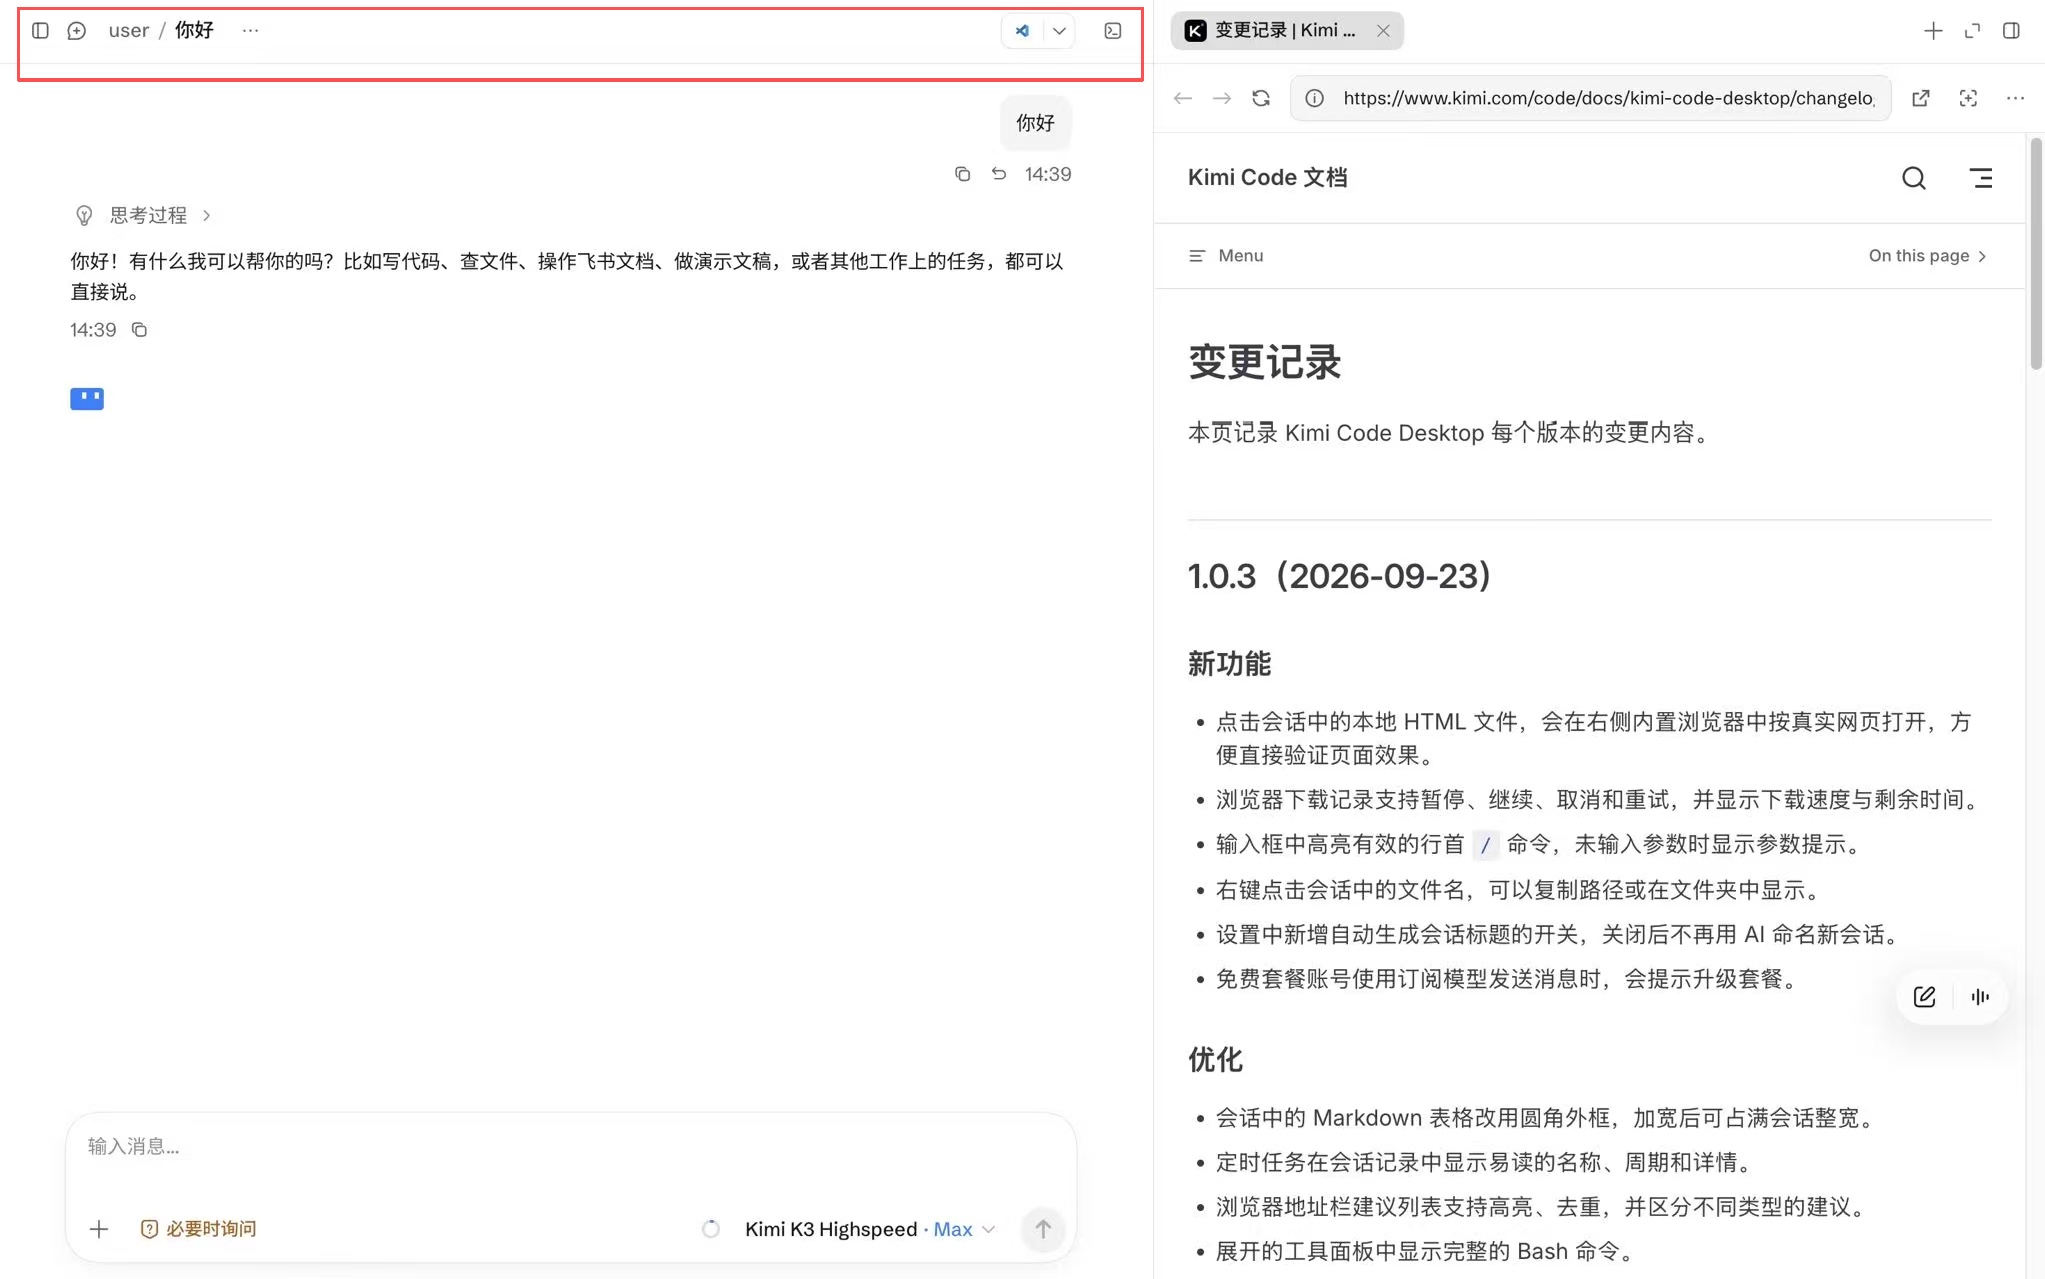Click the inline '/' code snippet

click(x=1485, y=845)
